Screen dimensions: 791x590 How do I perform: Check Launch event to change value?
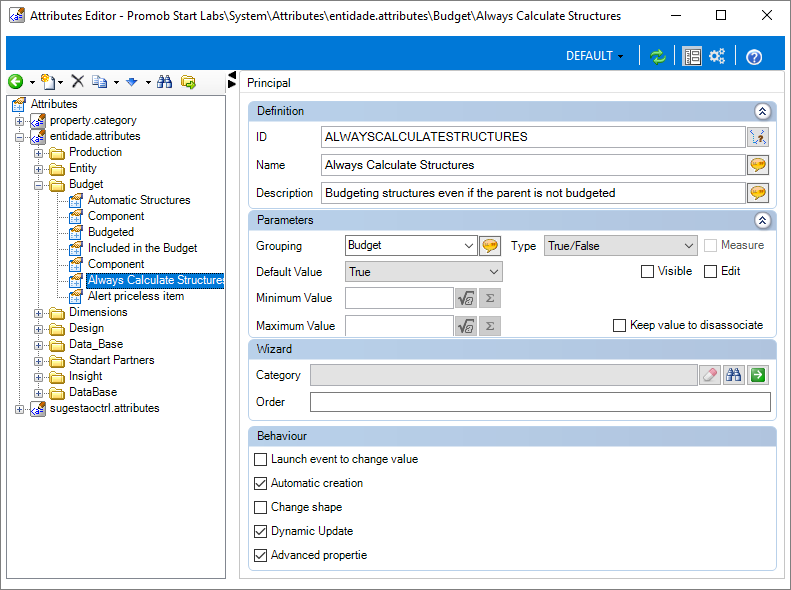click(x=260, y=459)
